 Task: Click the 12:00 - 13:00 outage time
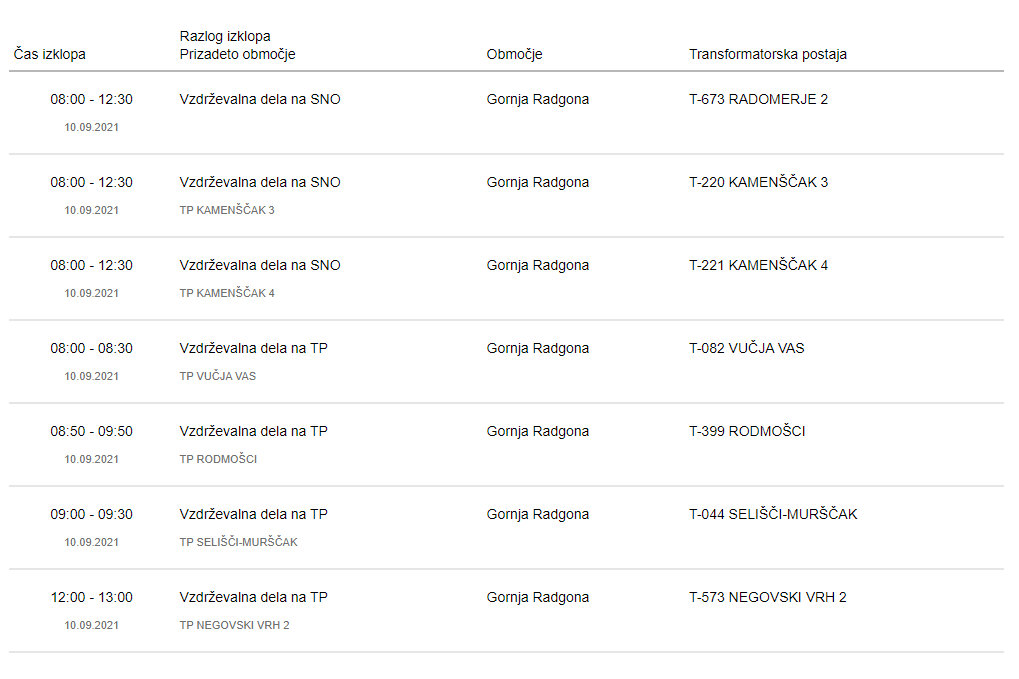click(92, 597)
